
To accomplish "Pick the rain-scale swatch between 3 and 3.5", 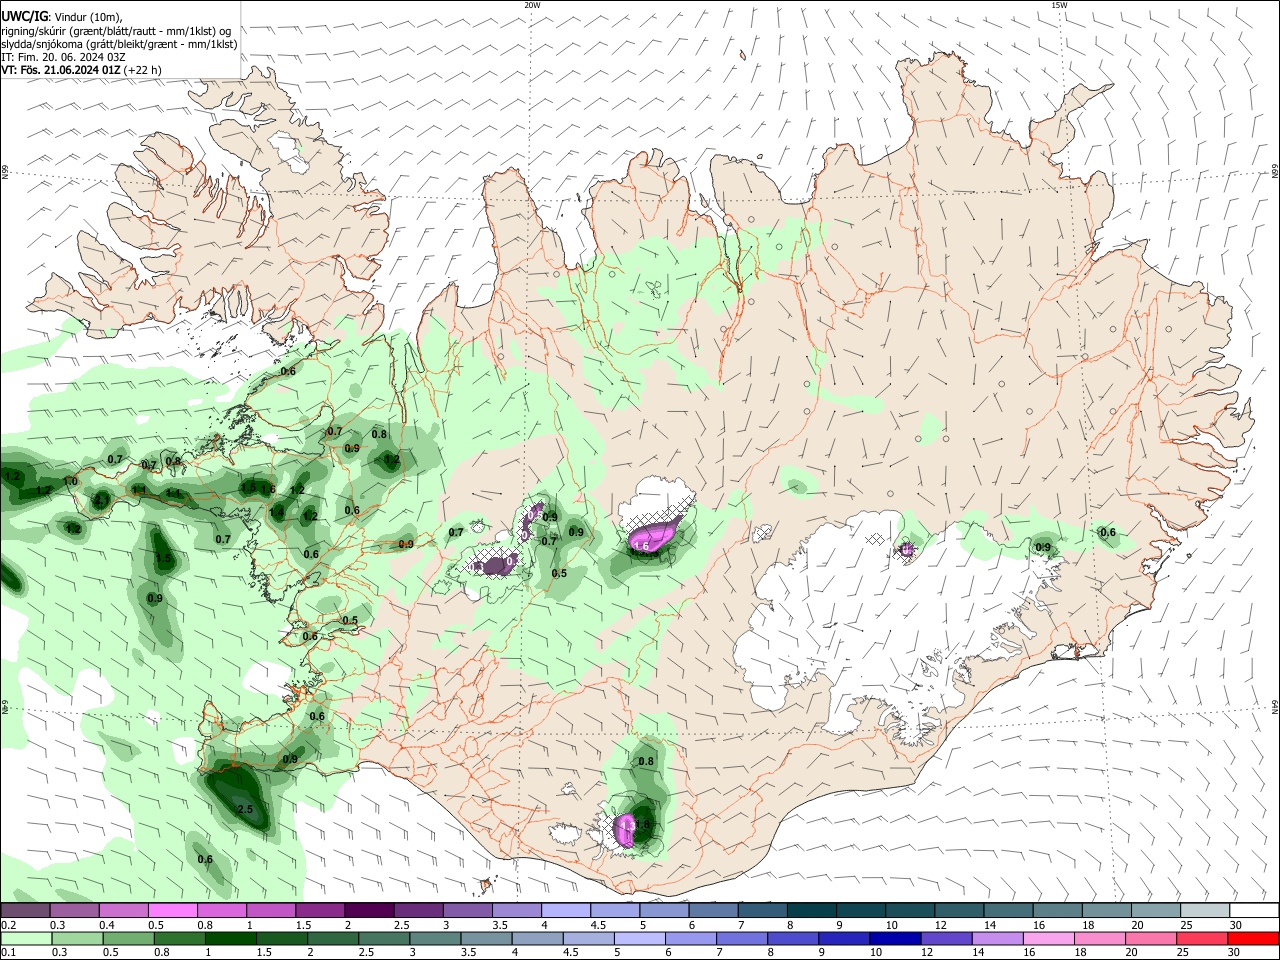I will coord(435,938).
